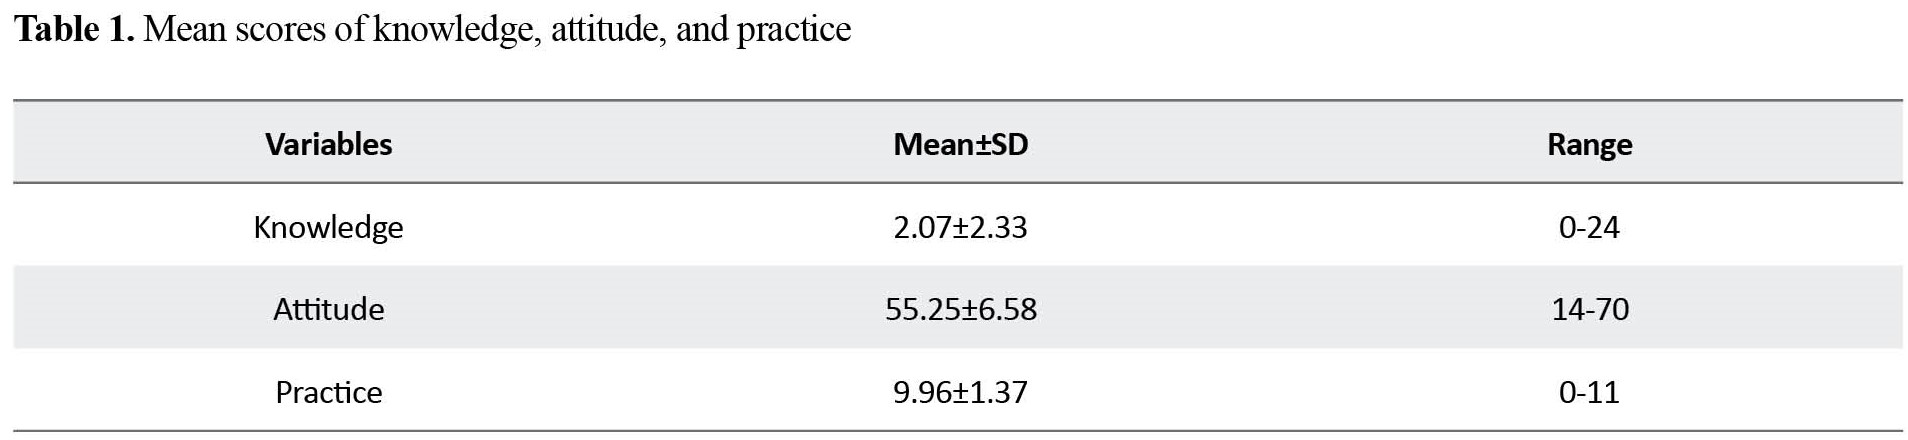Screen dimensions: 1908x440
Task: Click the 0-11 range cell
Action: click(1589, 392)
